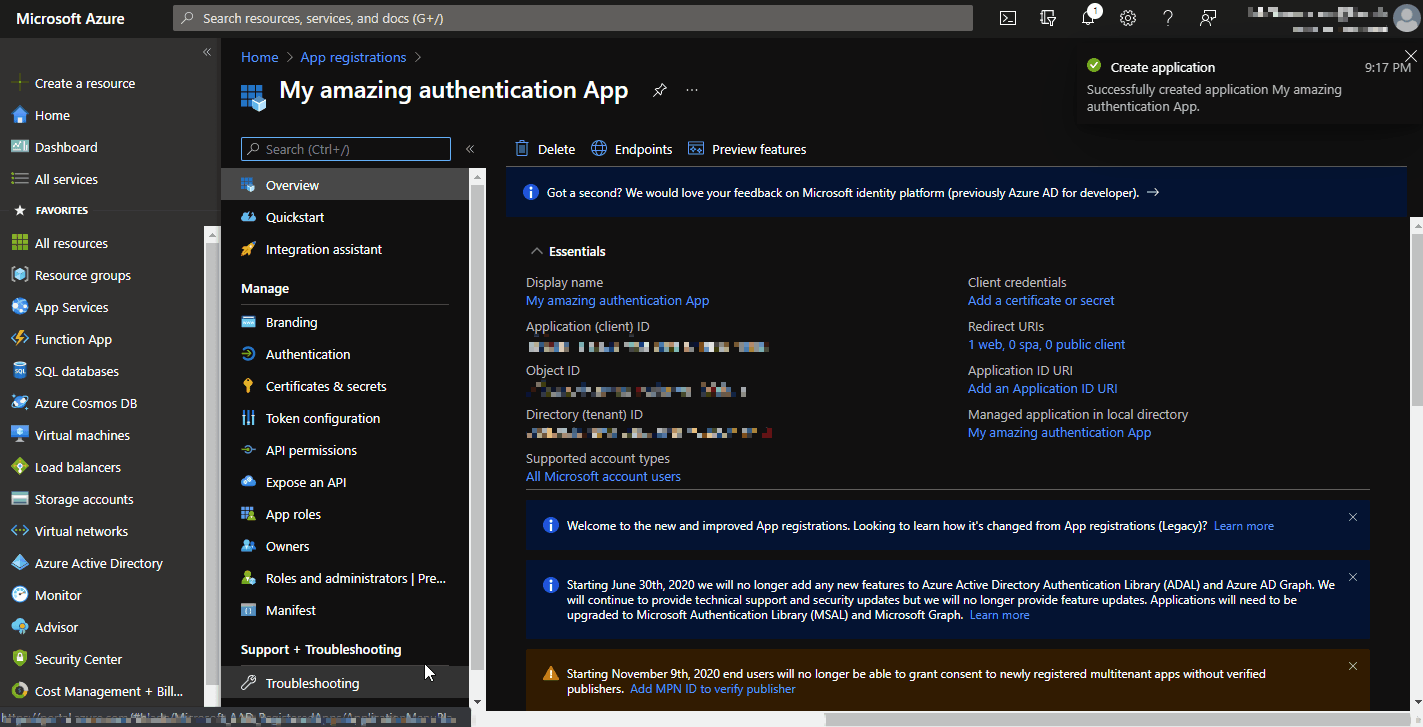Collapse the Essentials section
The image size is (1423, 727).
[x=537, y=251]
